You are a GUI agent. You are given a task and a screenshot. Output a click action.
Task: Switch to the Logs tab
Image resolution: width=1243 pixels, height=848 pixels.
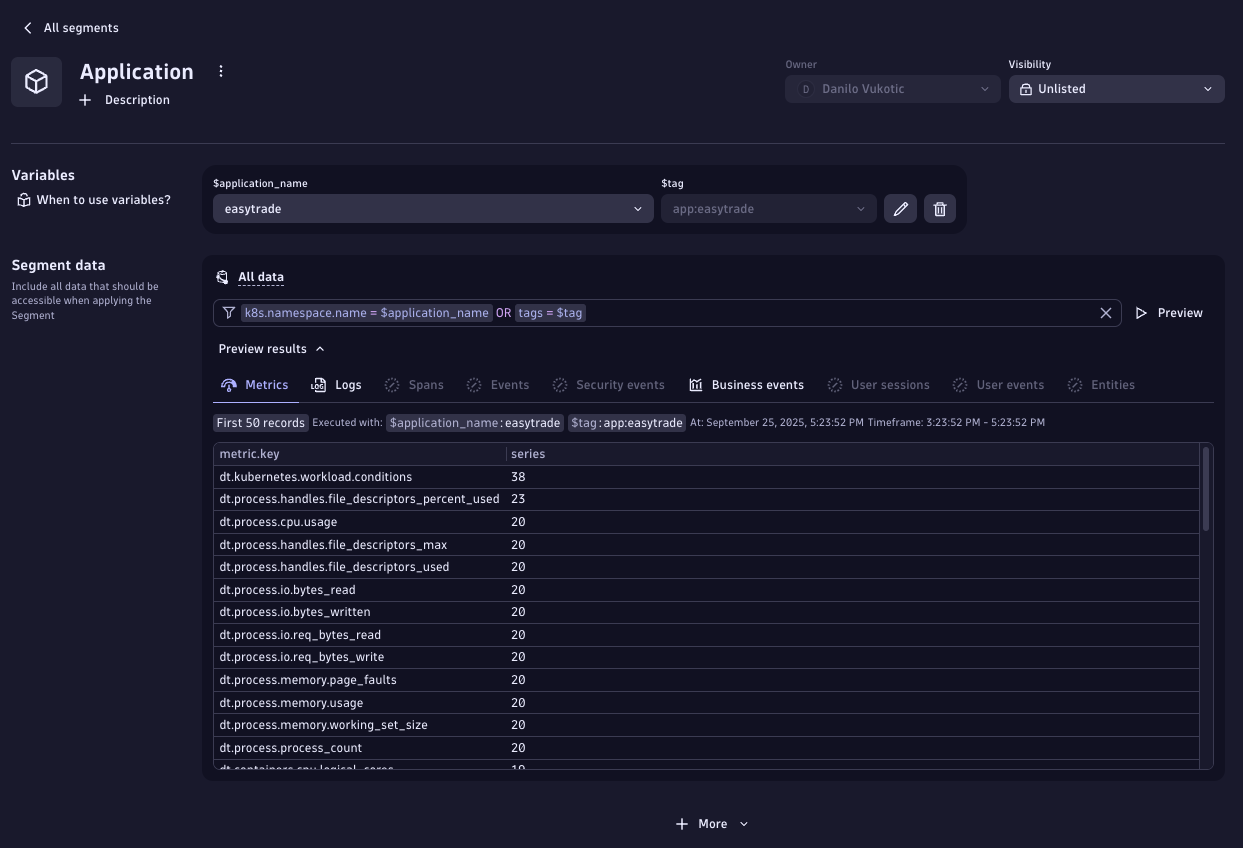337,385
